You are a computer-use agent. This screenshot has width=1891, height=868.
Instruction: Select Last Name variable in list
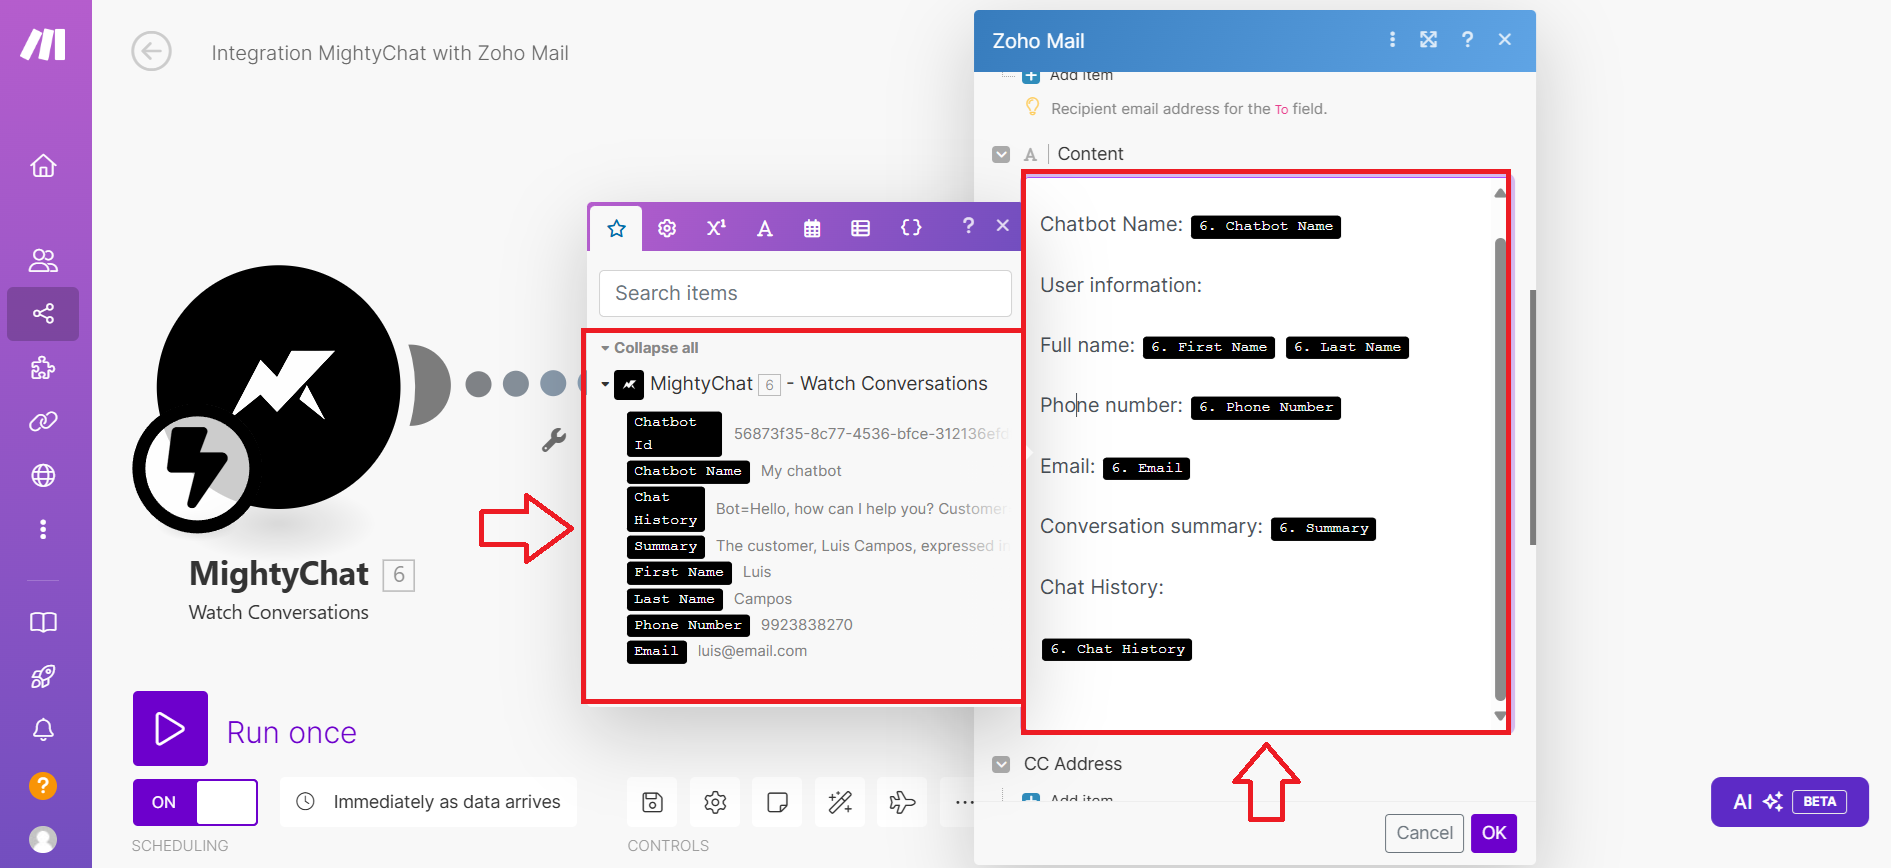click(675, 599)
